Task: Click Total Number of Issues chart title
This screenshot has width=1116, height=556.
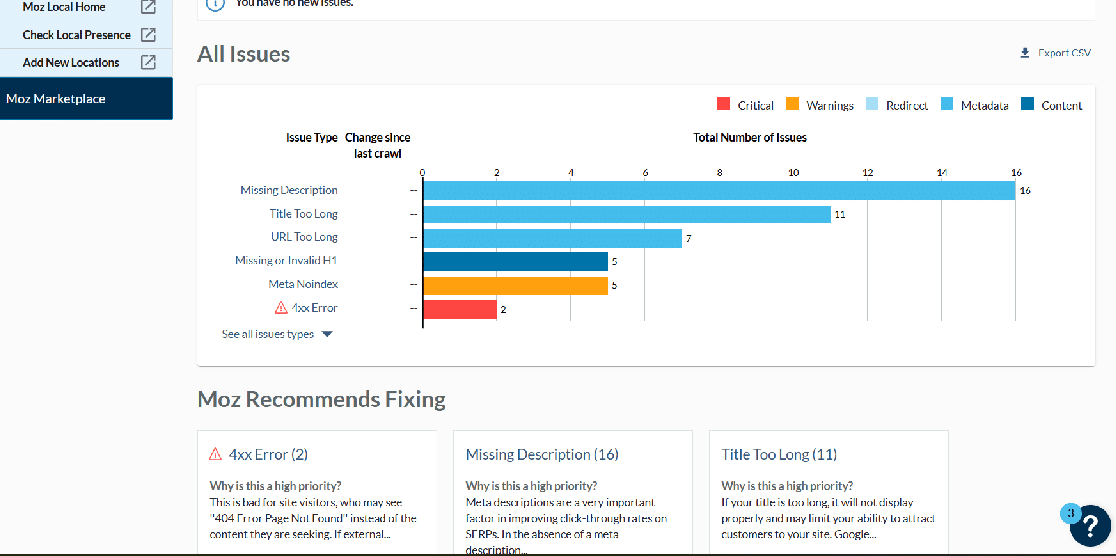Action: click(x=749, y=138)
